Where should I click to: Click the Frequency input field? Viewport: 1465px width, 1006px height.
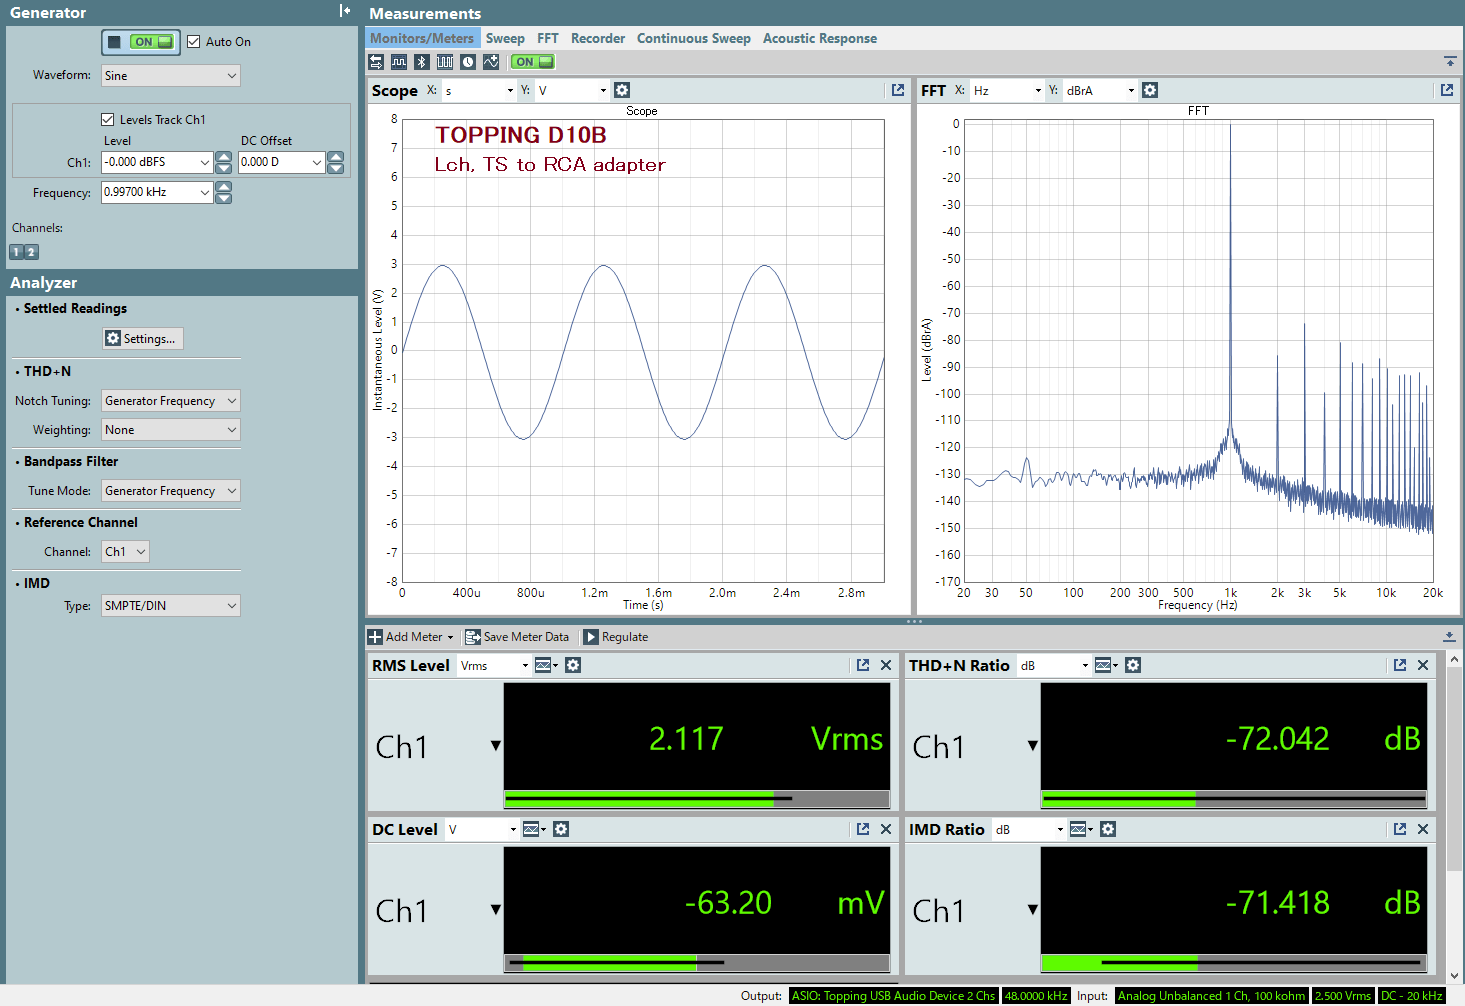click(157, 192)
